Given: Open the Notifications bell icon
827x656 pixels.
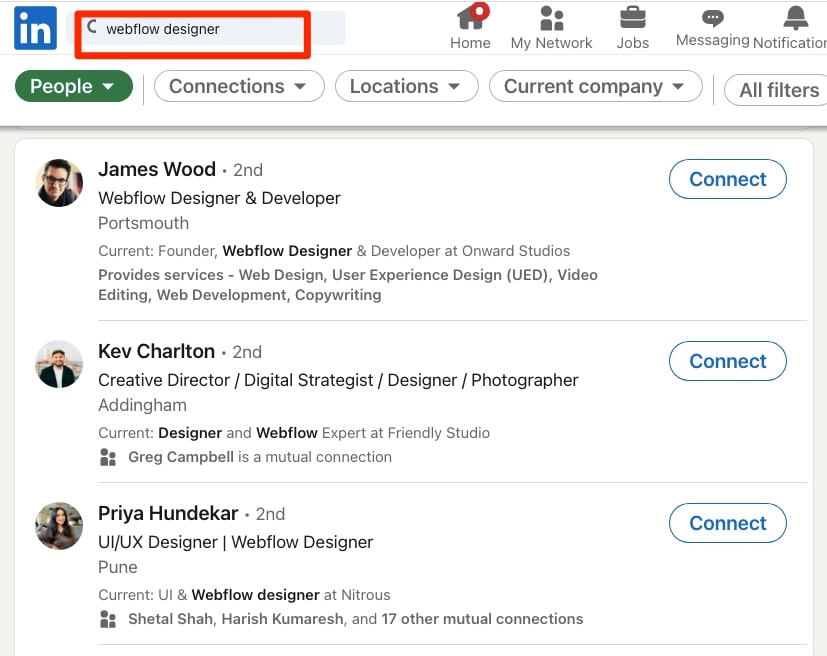Looking at the screenshot, I should 795,18.
